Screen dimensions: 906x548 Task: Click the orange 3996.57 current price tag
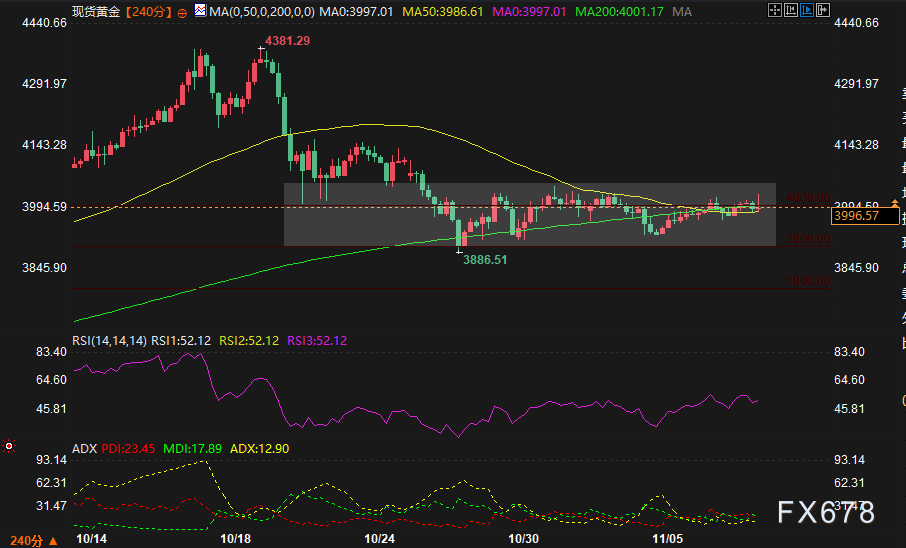pos(857,215)
